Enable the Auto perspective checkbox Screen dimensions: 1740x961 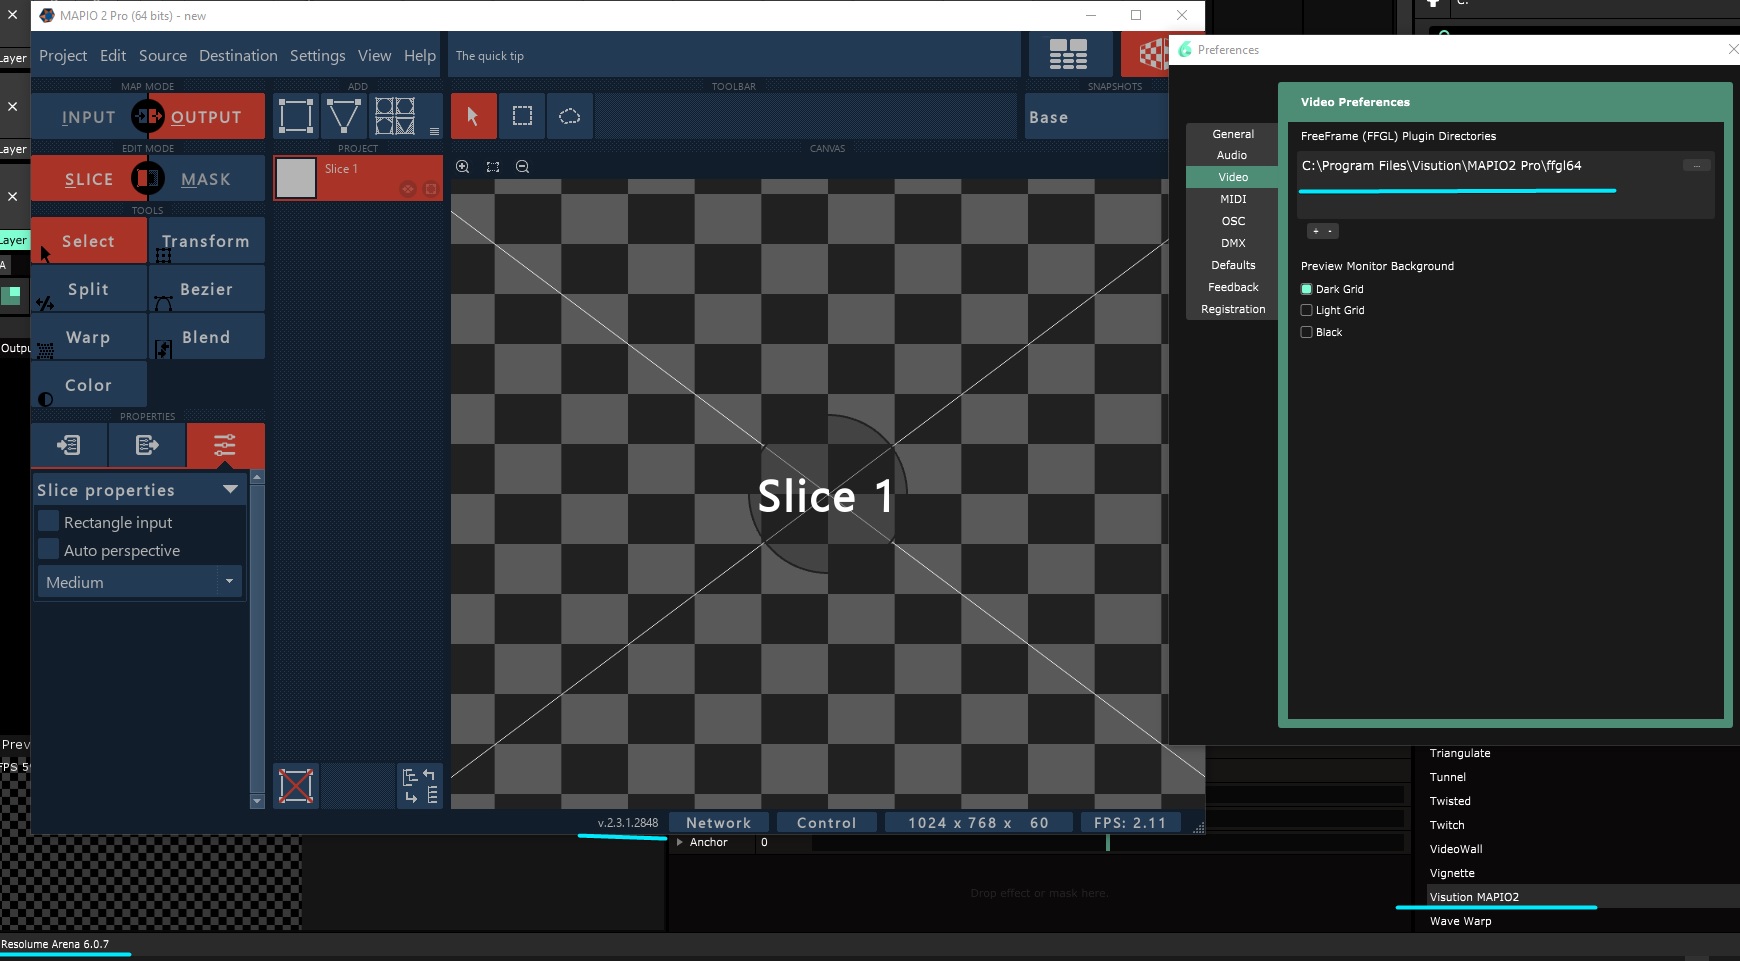click(48, 550)
